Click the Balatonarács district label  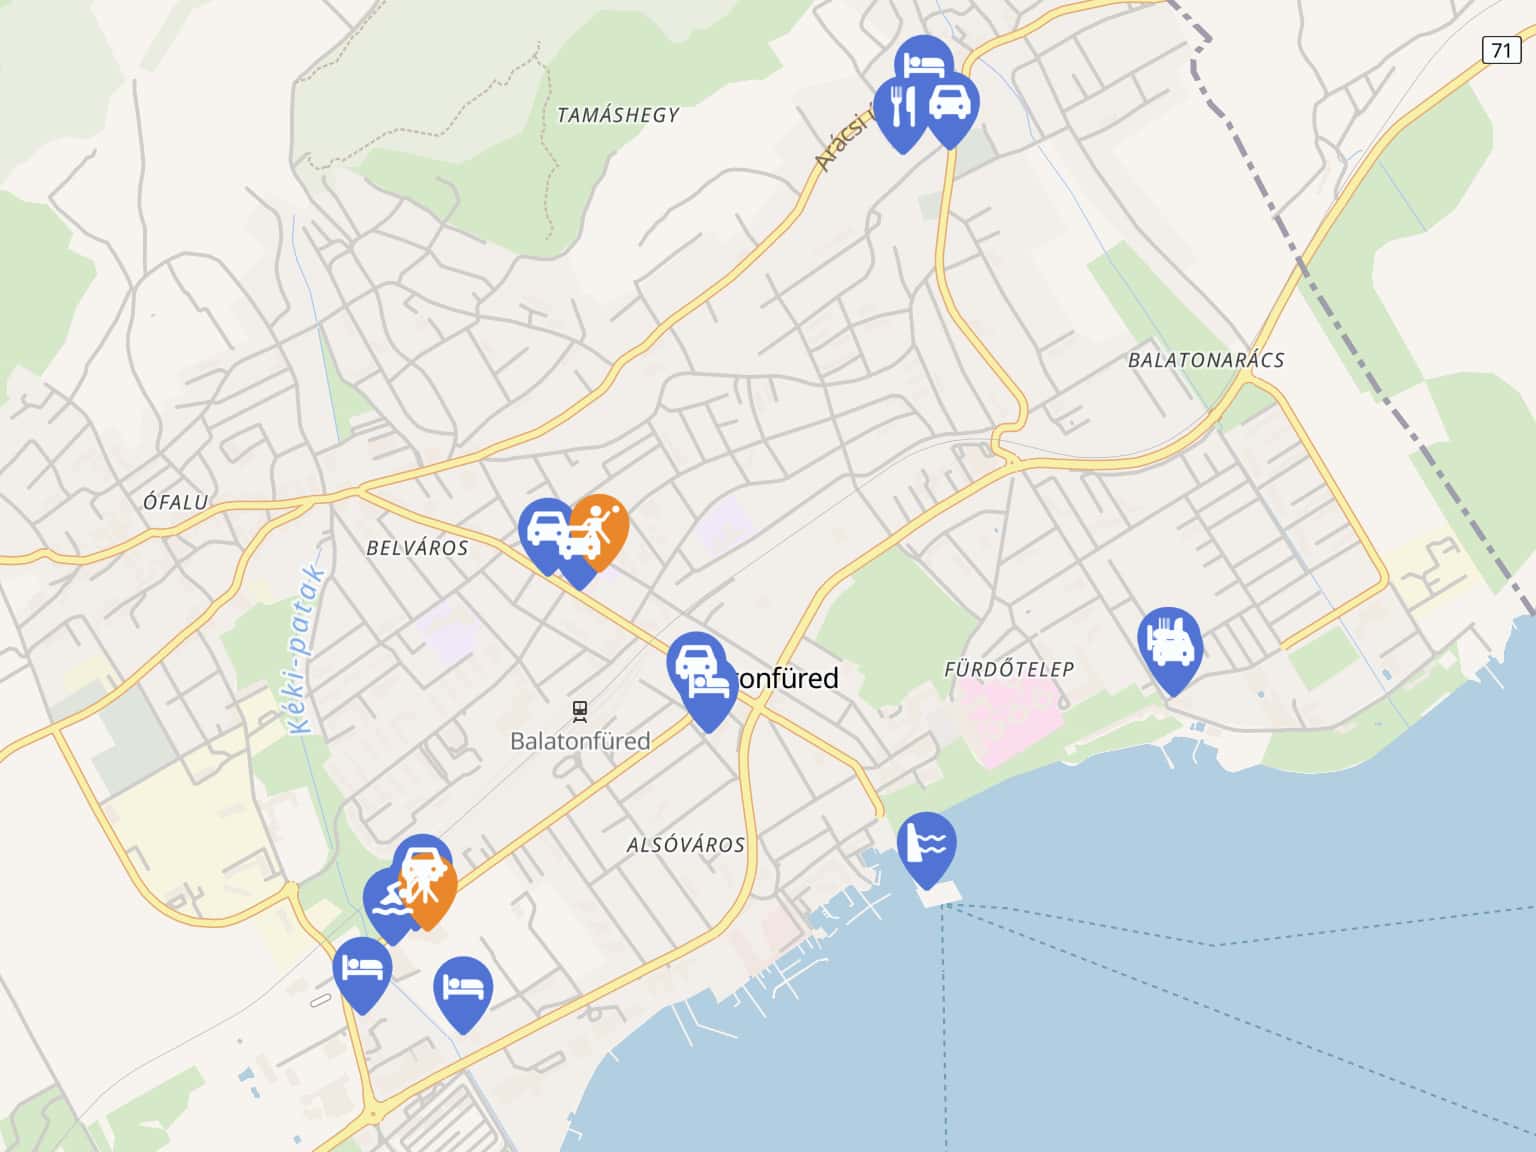1206,360
